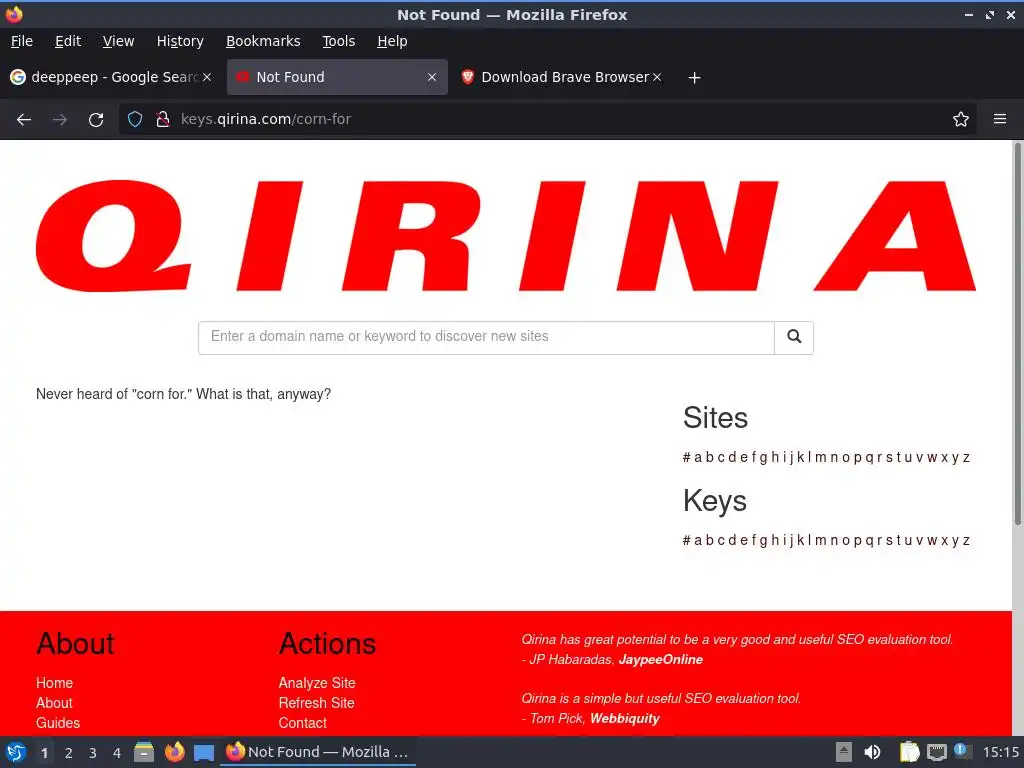Open the update notifier tray icon
The width and height of the screenshot is (1024, 768).
(961, 751)
